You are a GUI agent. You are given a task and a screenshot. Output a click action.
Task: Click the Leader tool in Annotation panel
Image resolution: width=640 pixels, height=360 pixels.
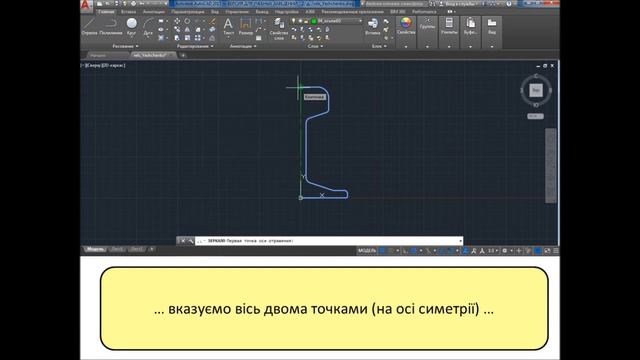[x=259, y=29]
